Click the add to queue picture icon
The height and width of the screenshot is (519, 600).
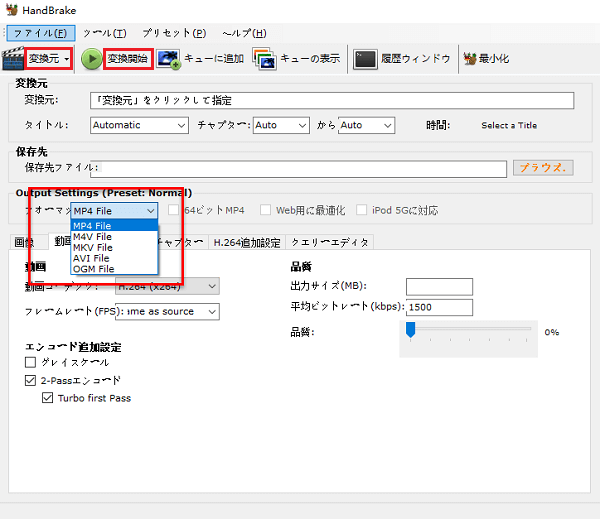(168, 59)
